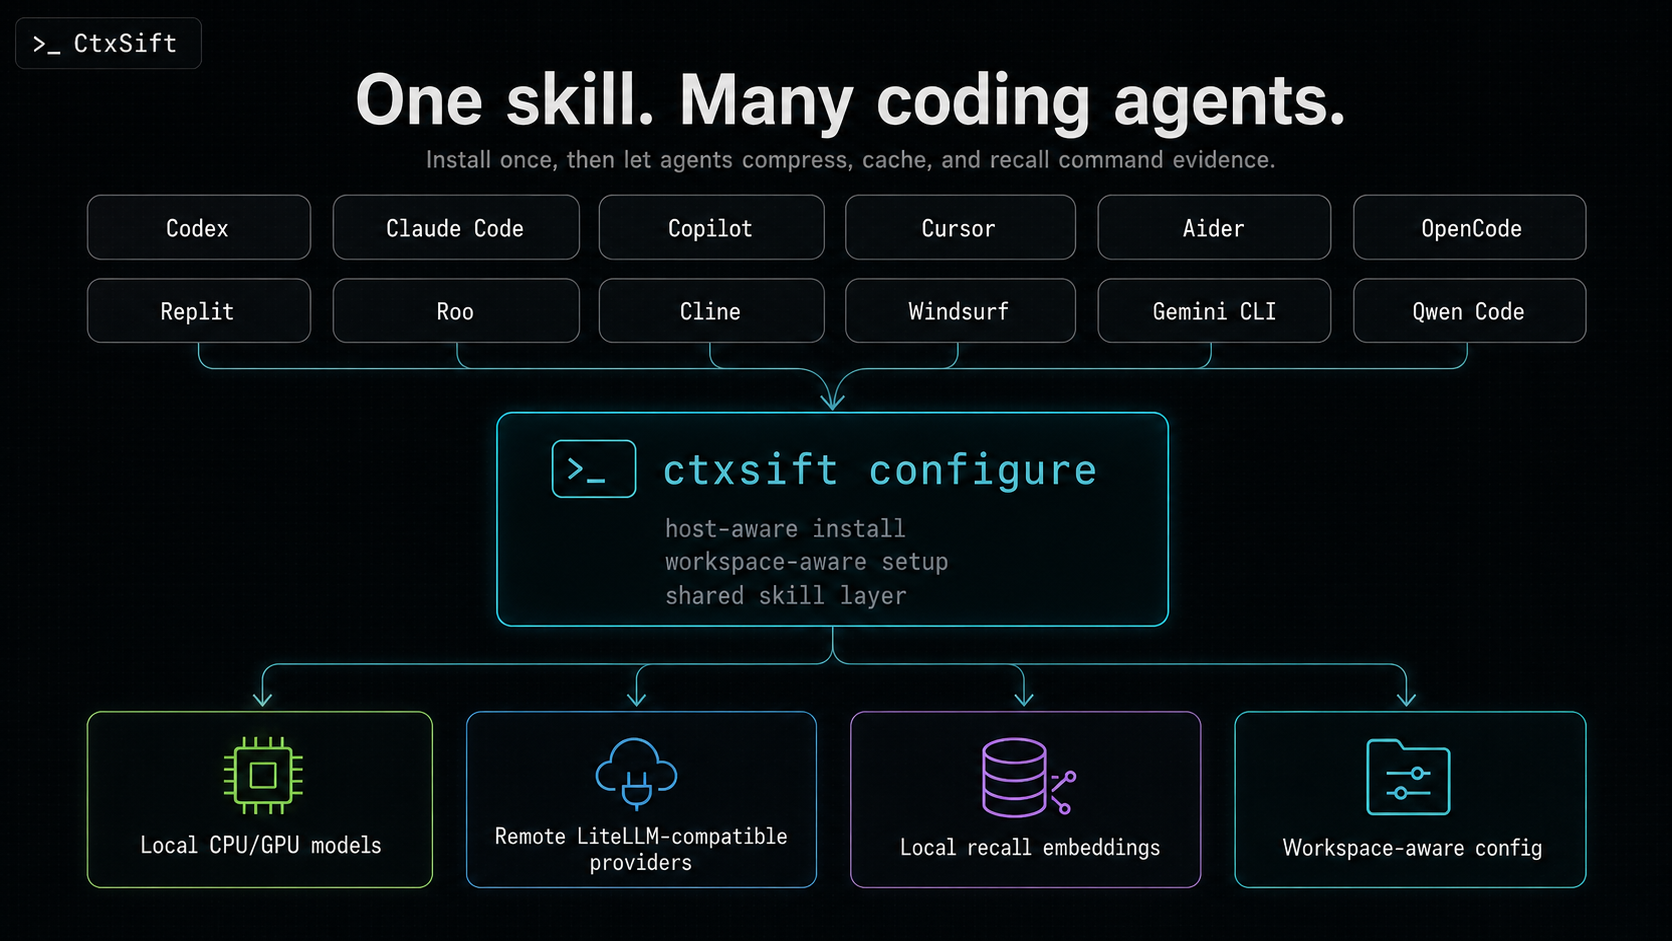
Task: Click 'Local CPU/GPU models' label
Action: click(261, 845)
